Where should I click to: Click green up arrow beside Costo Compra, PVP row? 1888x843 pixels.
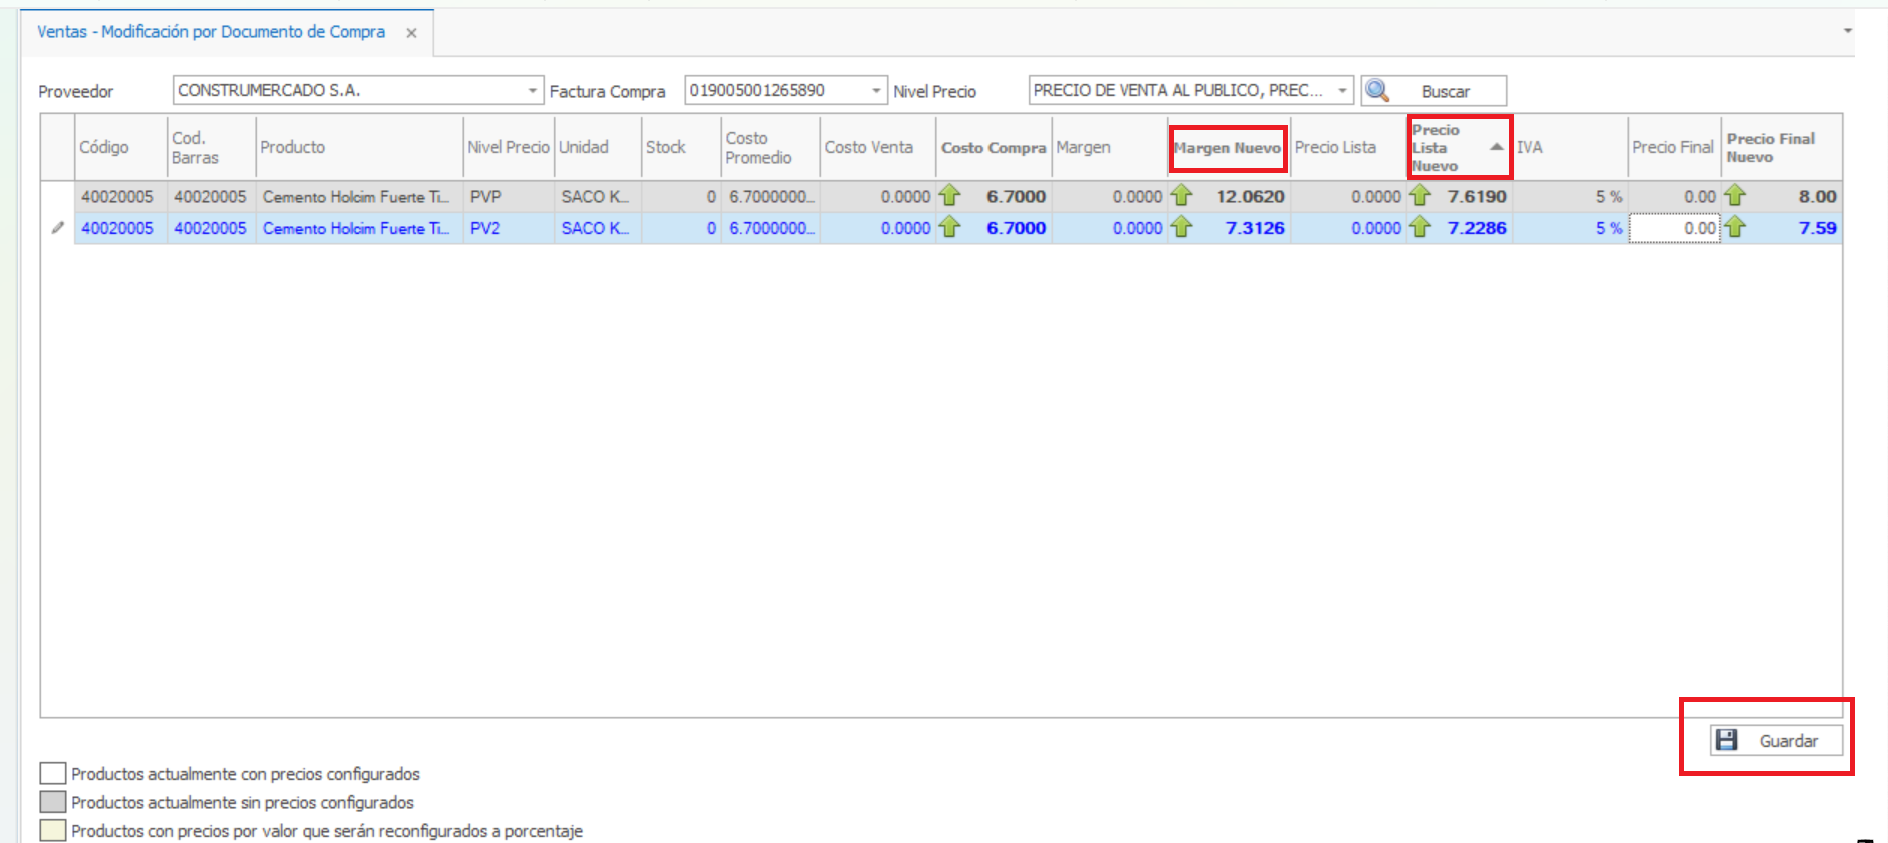coord(949,196)
